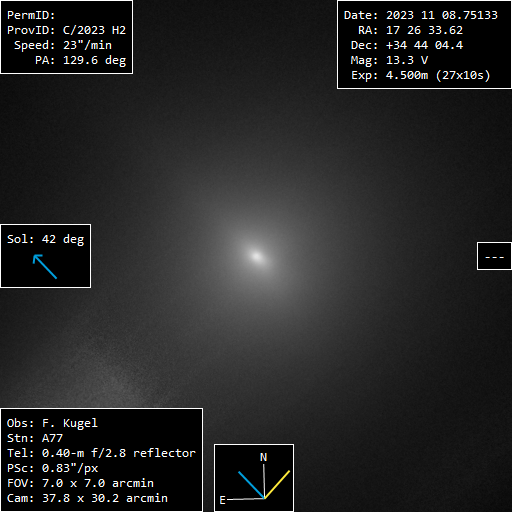
Task: Click observer name F. Kugel
Action: click(x=70, y=423)
